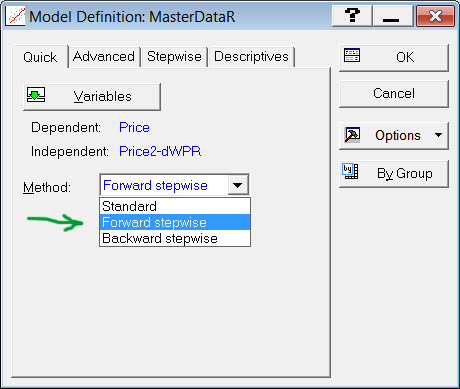Close the Model Definition dialog
The width and height of the screenshot is (460, 389).
(x=436, y=16)
